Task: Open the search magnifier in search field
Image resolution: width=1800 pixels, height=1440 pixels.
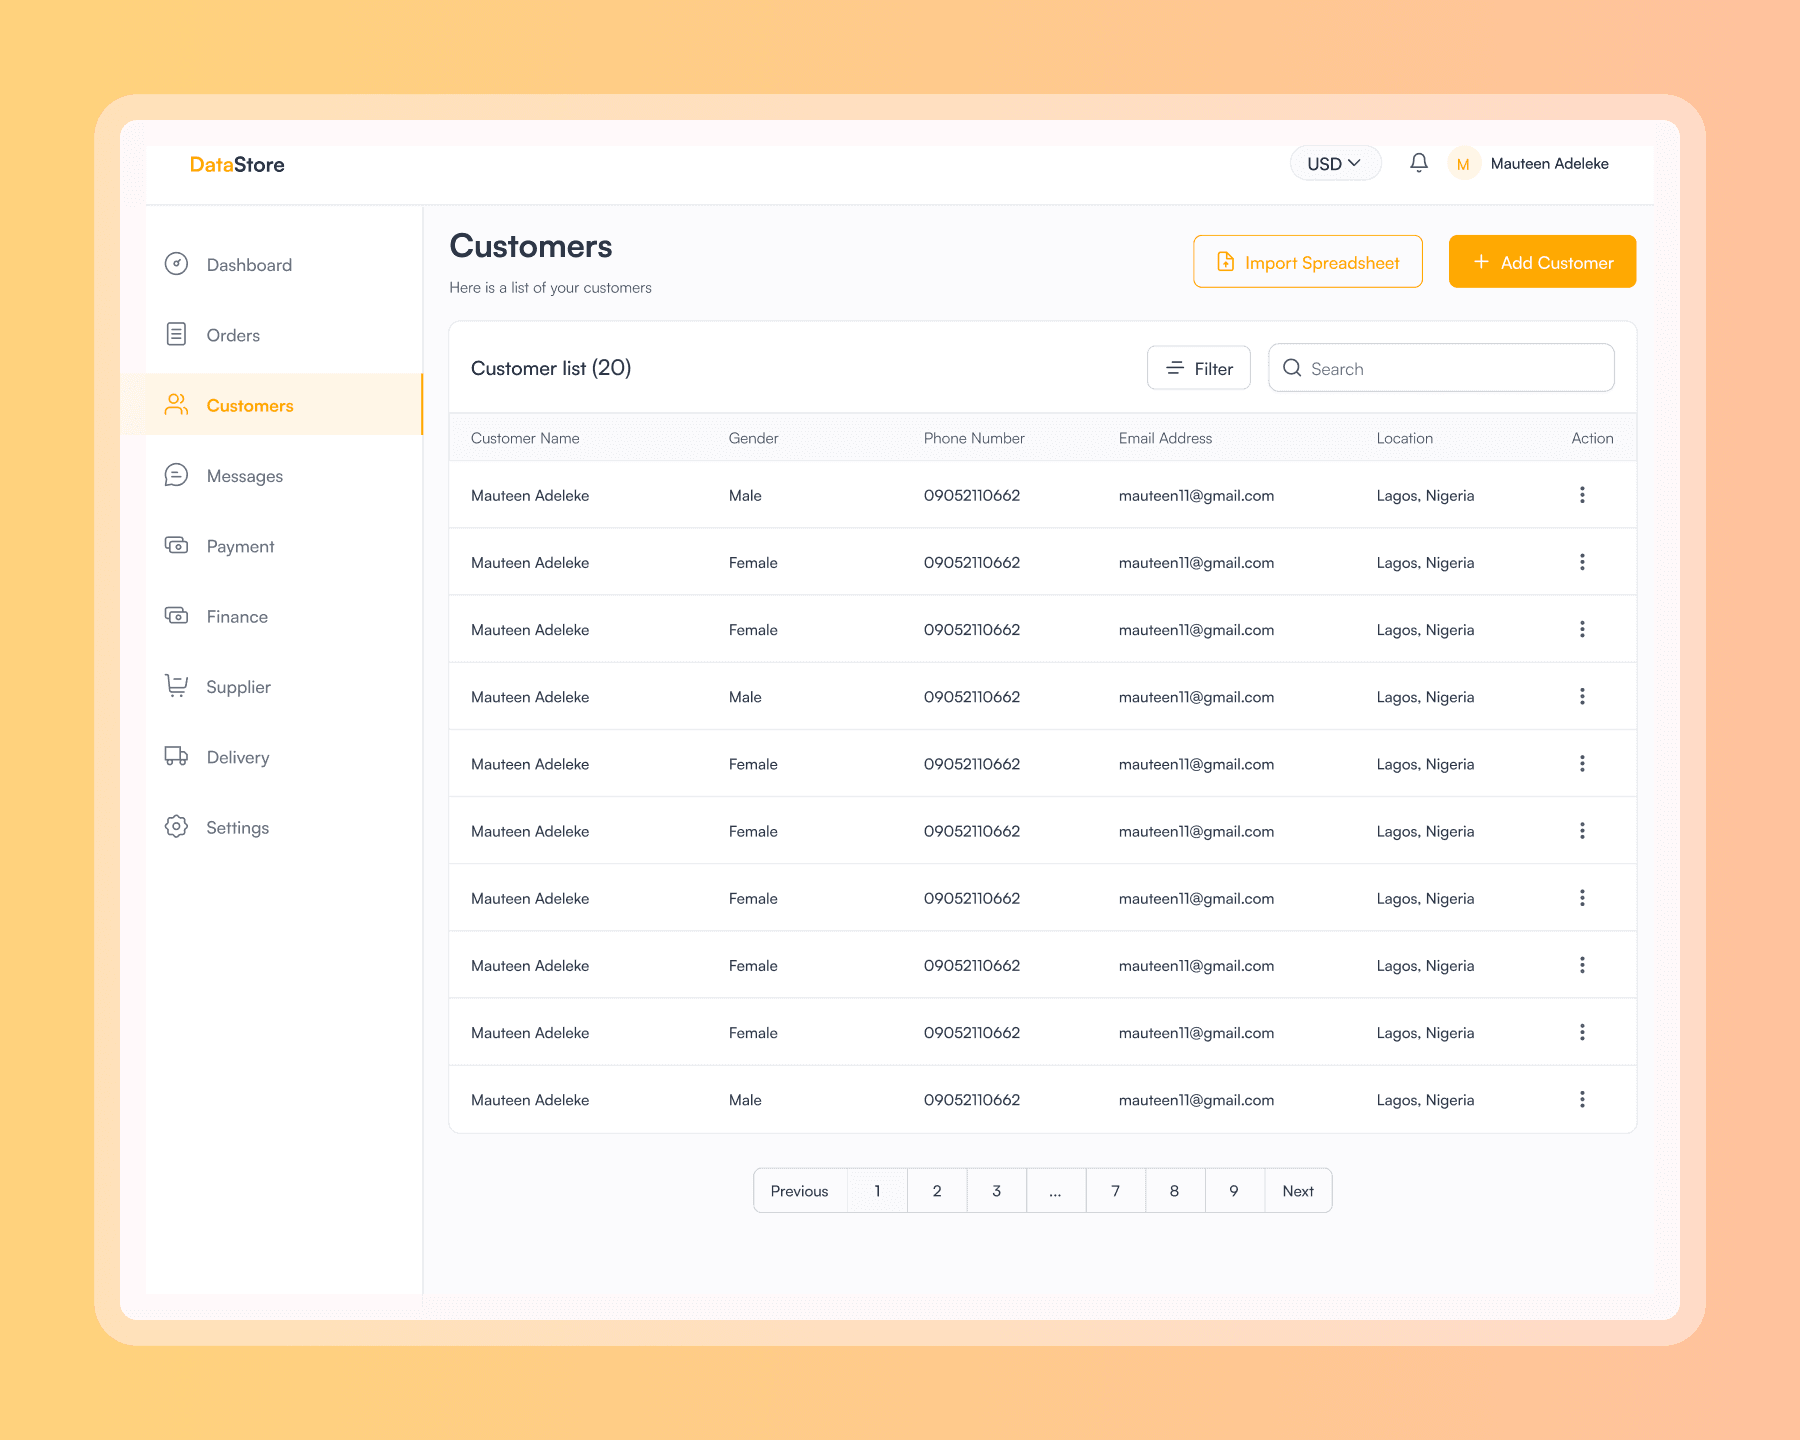Action: point(1293,368)
